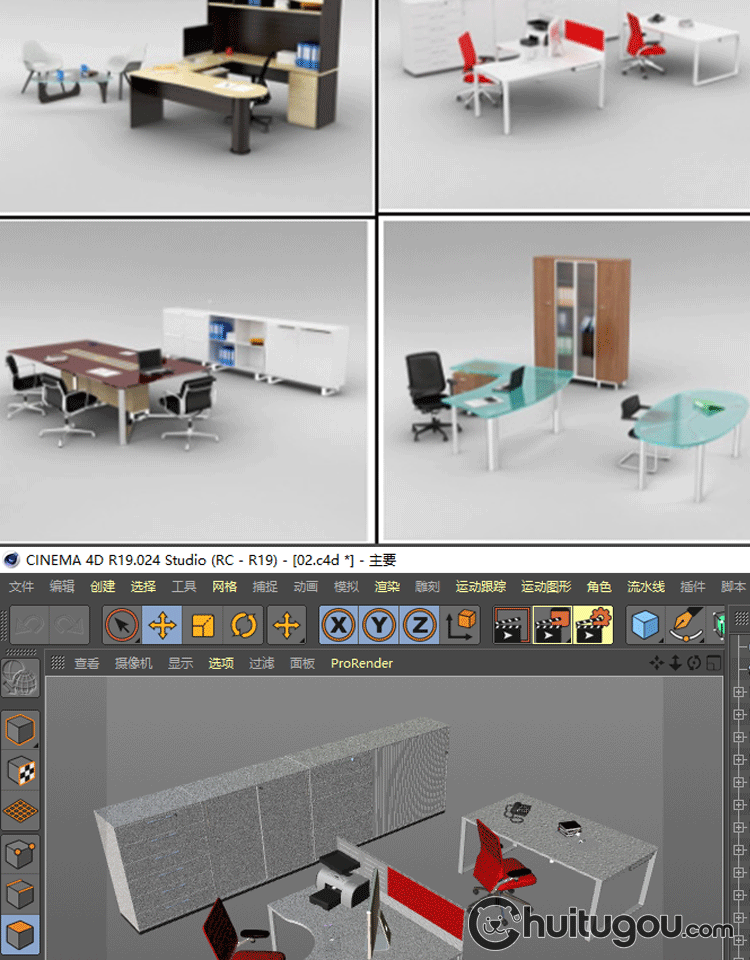Select the Scale tool

(203, 626)
